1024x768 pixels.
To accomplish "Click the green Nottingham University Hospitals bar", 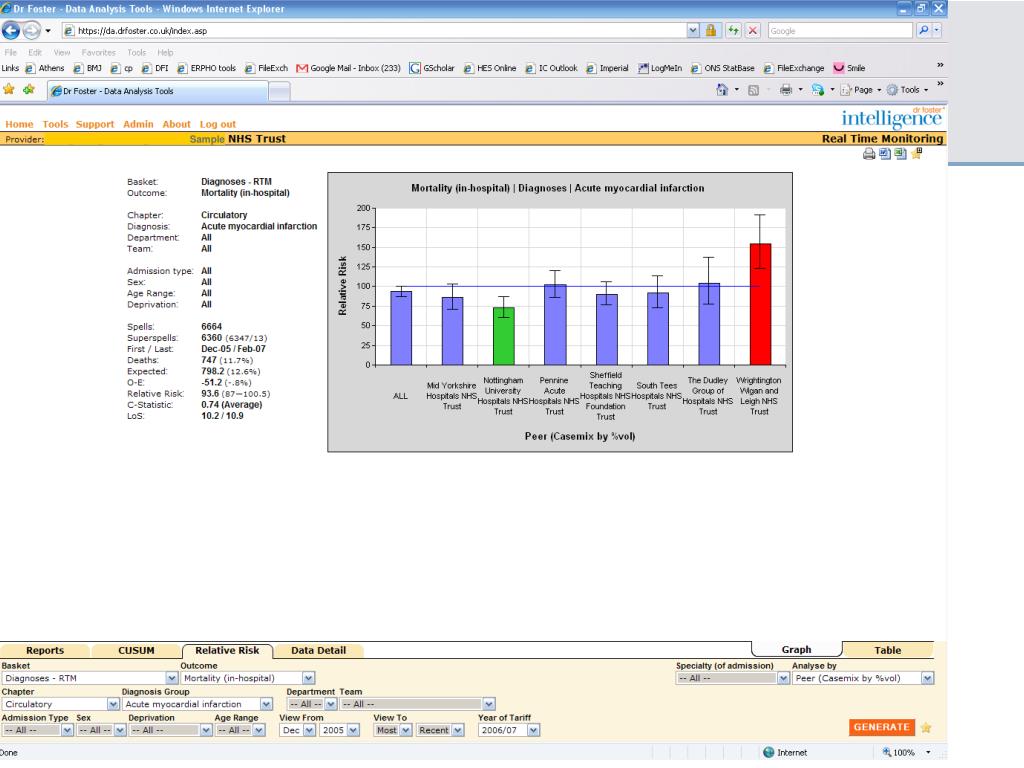I will 504,336.
